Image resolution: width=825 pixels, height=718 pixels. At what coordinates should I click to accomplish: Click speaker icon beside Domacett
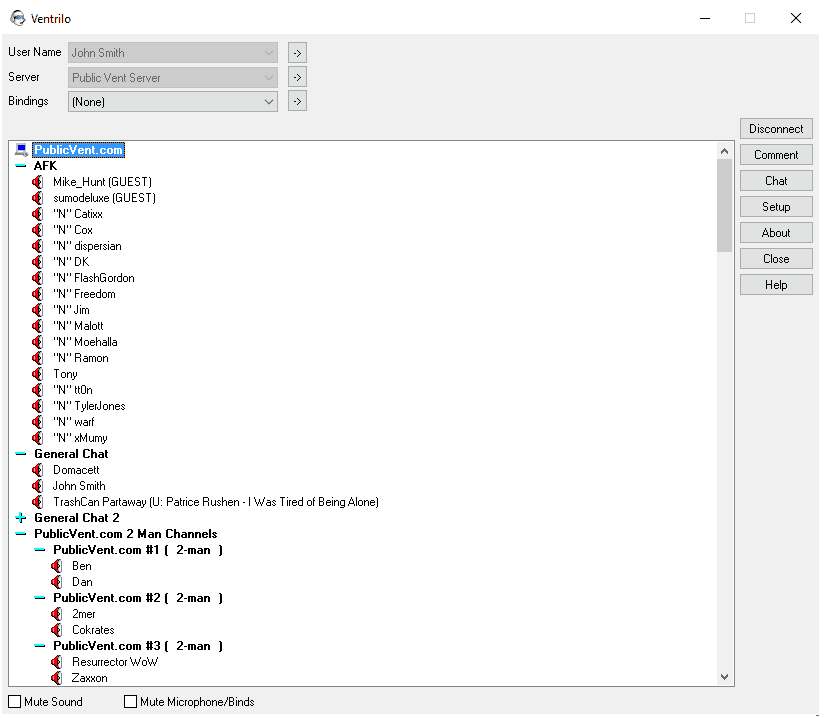pyautogui.click(x=37, y=470)
